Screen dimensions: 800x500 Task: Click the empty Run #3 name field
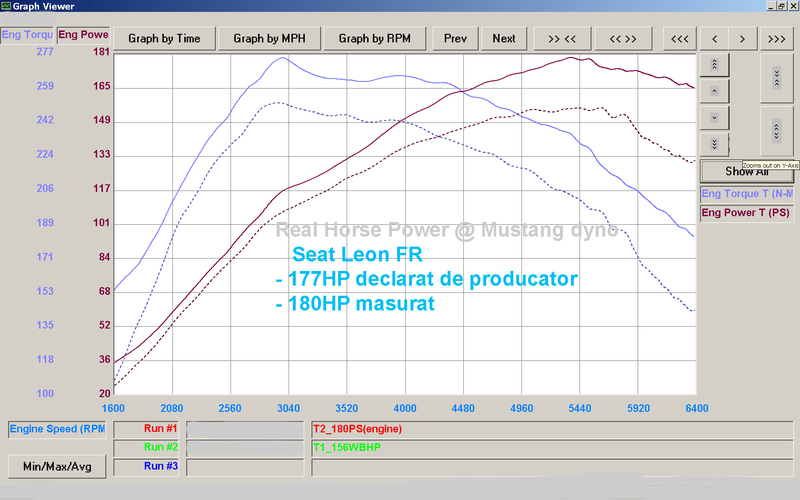[x=552, y=466]
